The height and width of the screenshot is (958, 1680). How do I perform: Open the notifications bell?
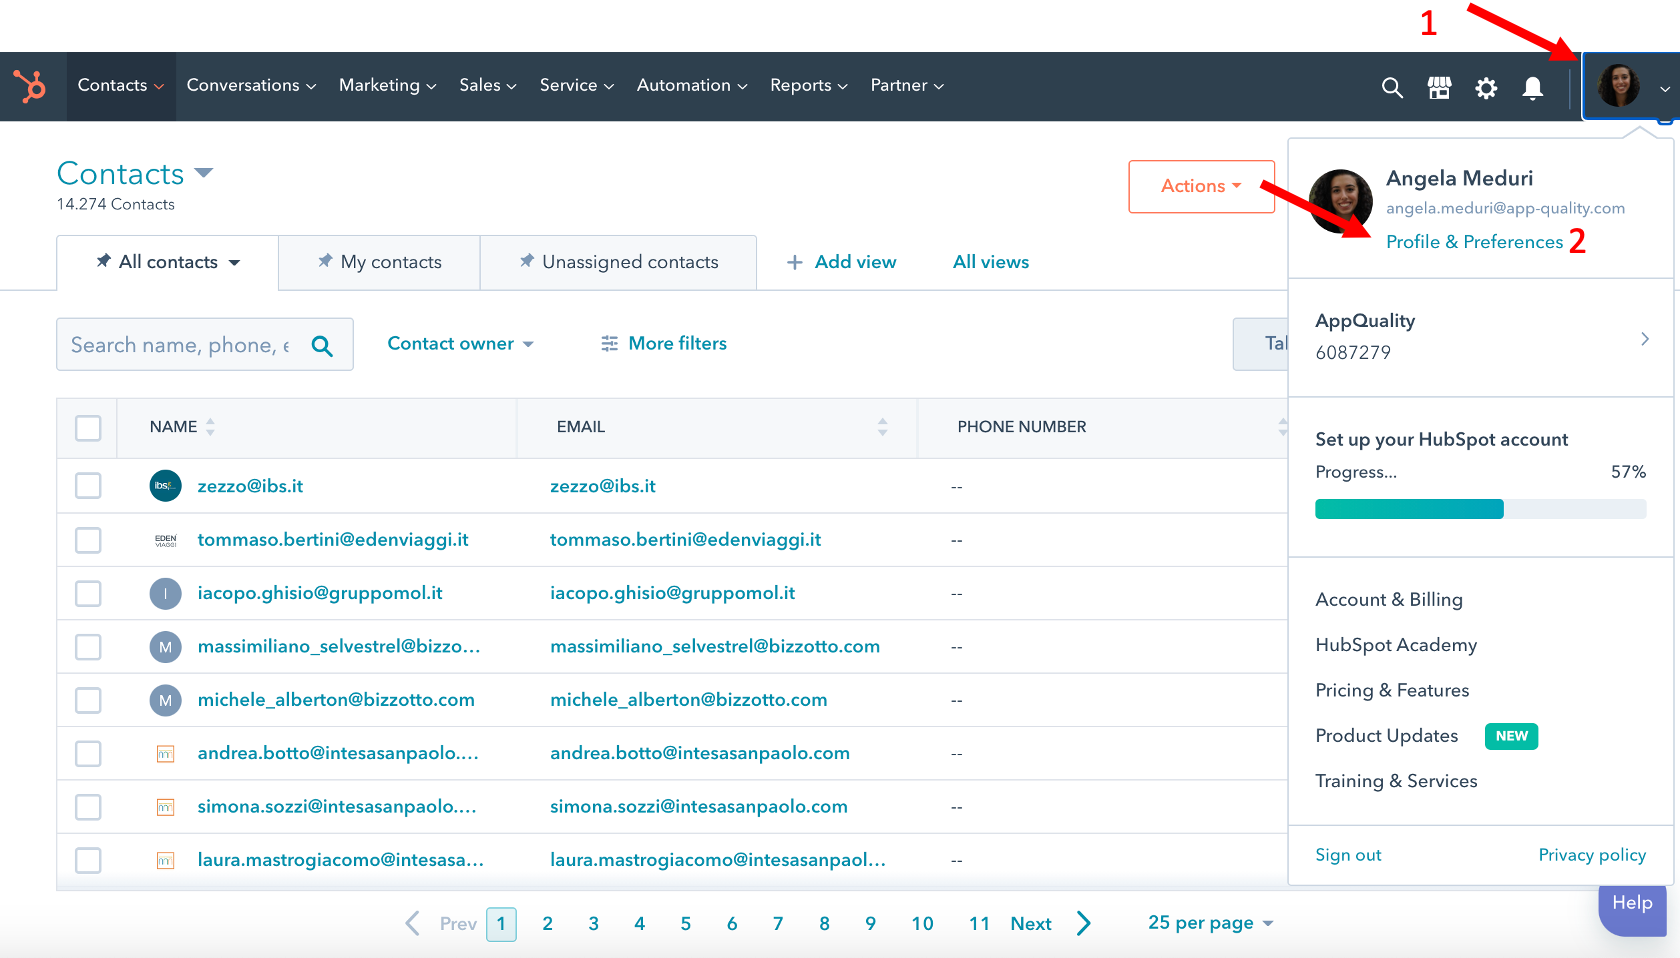pyautogui.click(x=1532, y=88)
